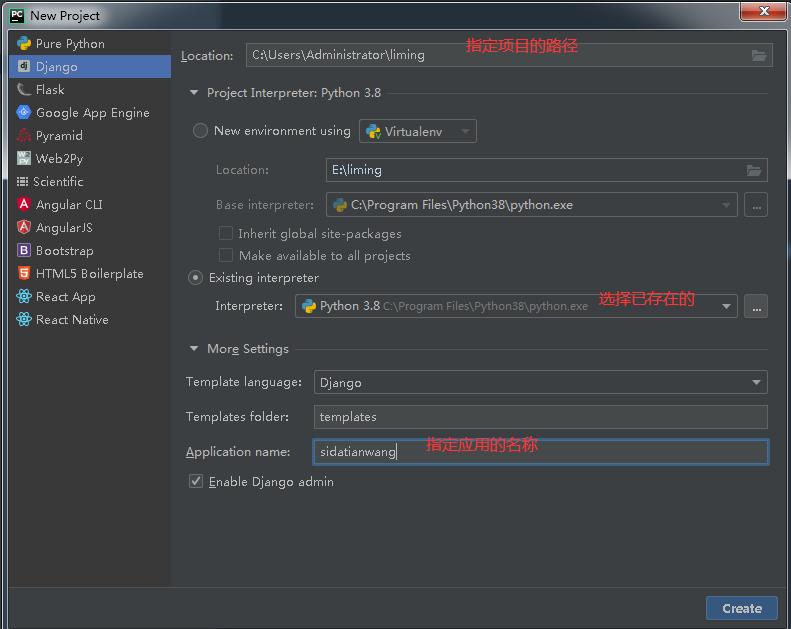Collapse Project Interpreter section
Viewport: 791px width, 629px height.
pos(194,92)
